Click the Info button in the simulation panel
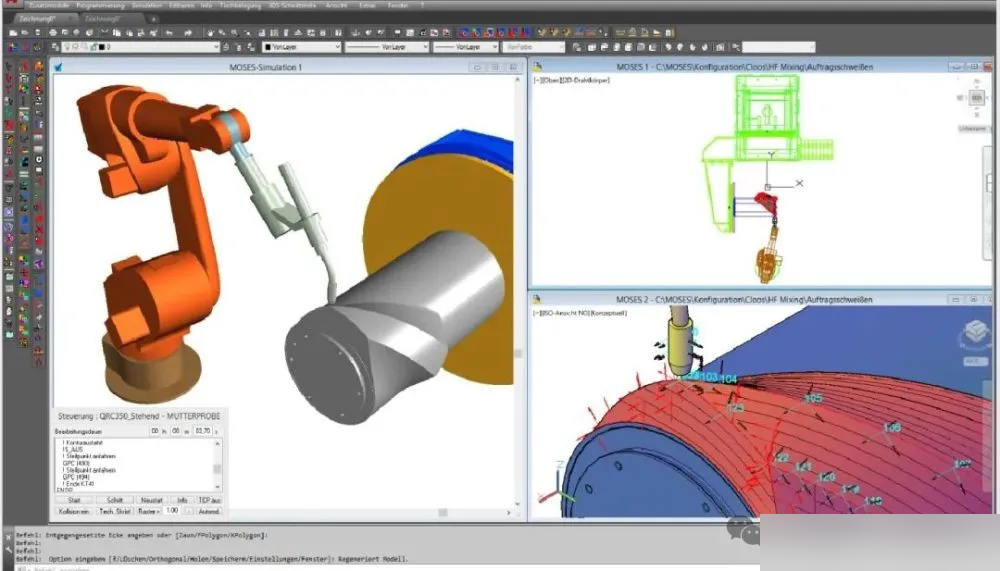Viewport: 1000px width, 571px height. pos(182,500)
